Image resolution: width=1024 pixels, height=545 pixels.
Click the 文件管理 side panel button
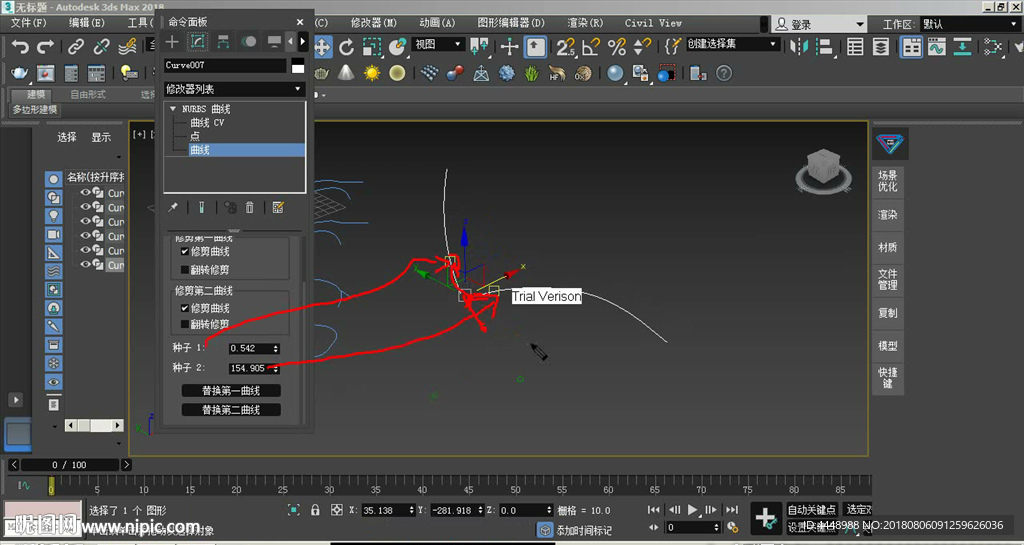pos(888,279)
